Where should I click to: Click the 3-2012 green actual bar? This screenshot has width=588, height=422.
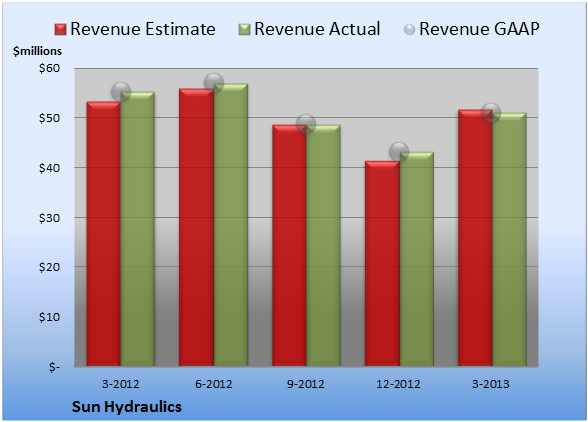click(x=138, y=229)
